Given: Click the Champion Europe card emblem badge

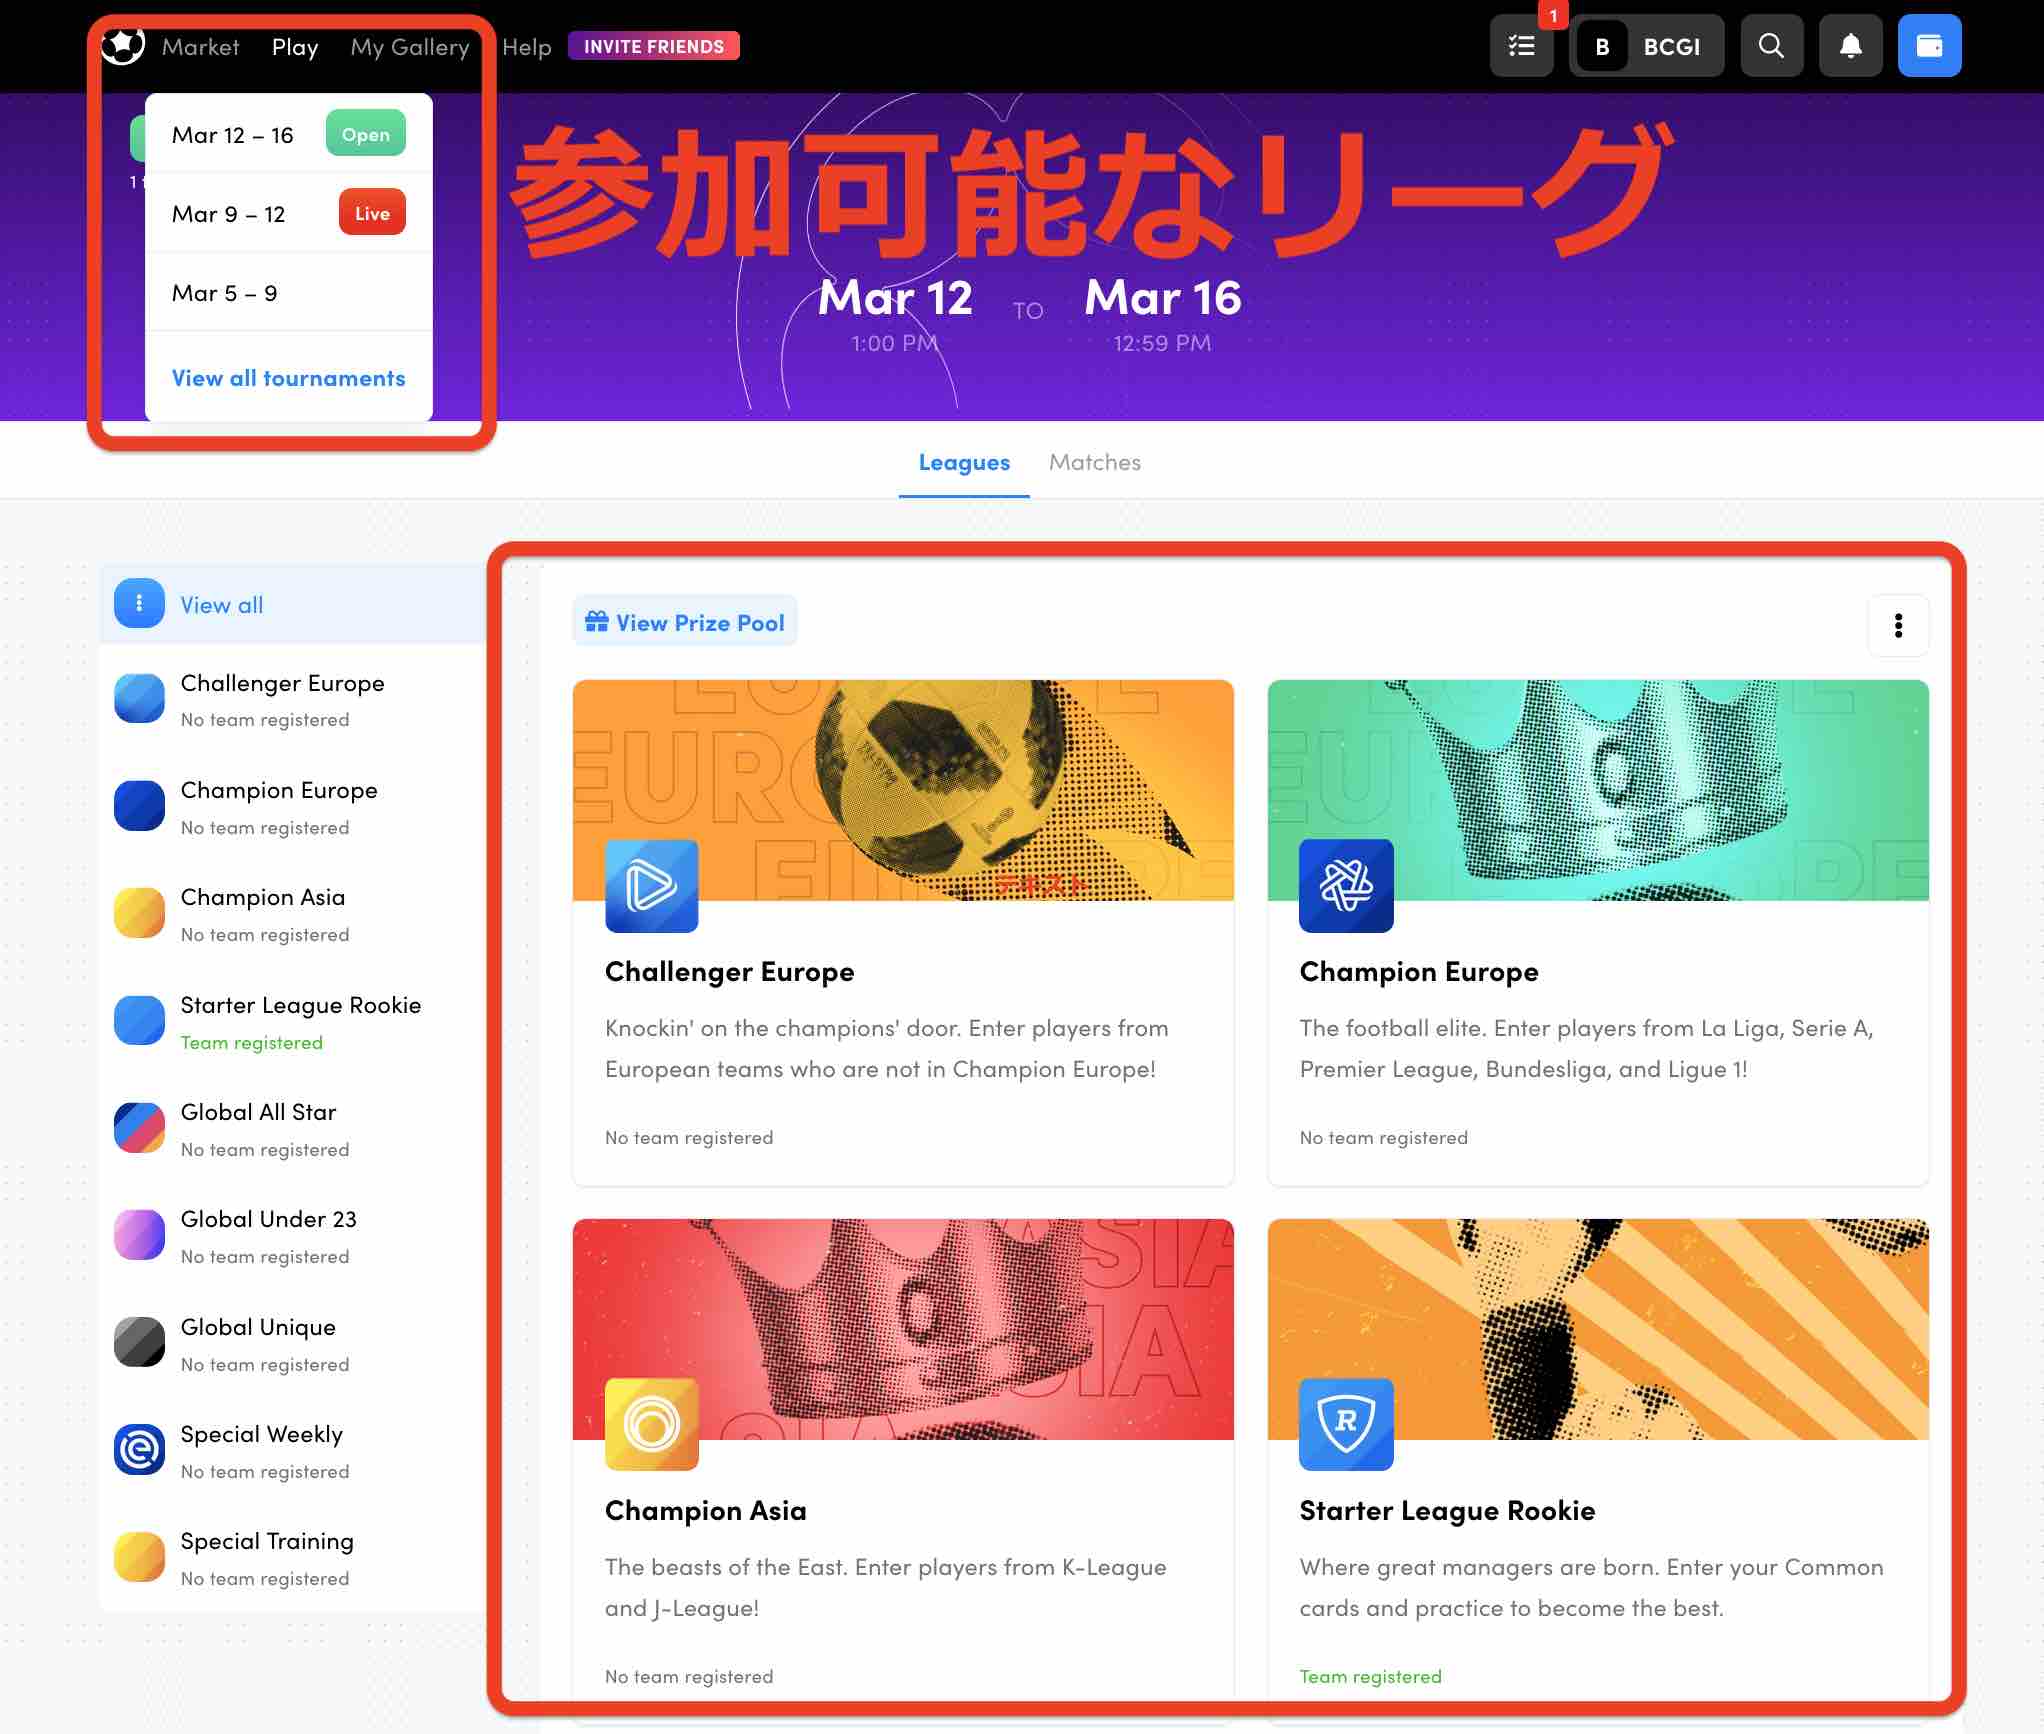Looking at the screenshot, I should tap(1346, 886).
